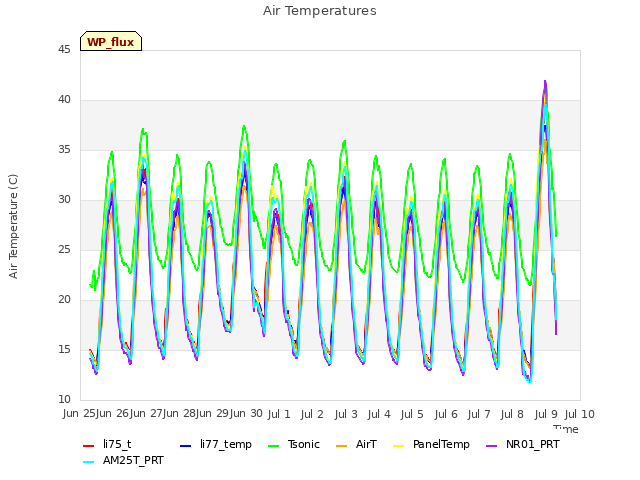Click the Jul 3 x-axis date label

(346, 414)
